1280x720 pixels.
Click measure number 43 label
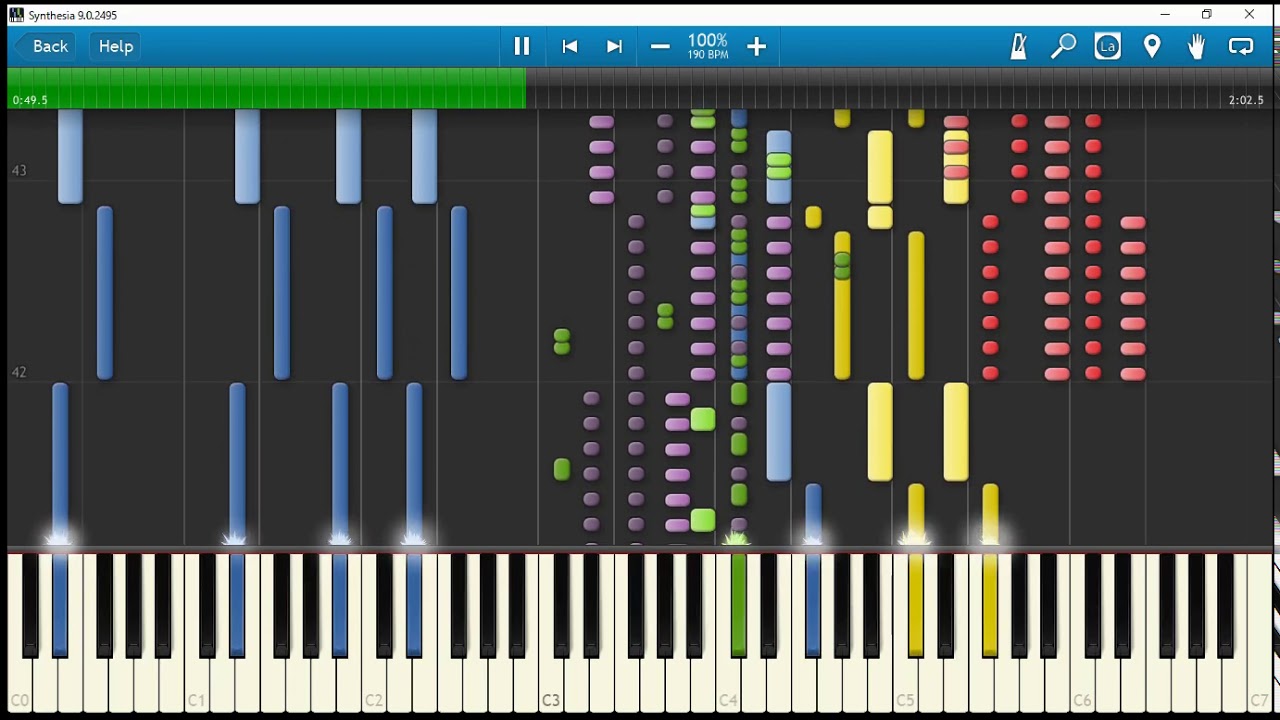point(19,171)
